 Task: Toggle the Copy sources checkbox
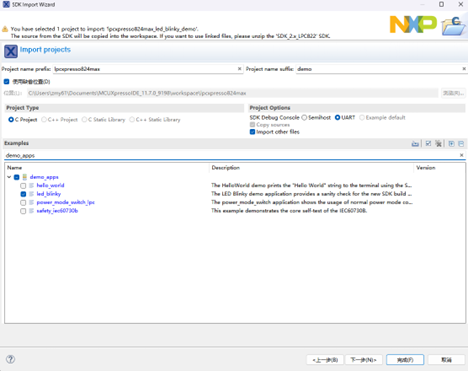(x=252, y=125)
